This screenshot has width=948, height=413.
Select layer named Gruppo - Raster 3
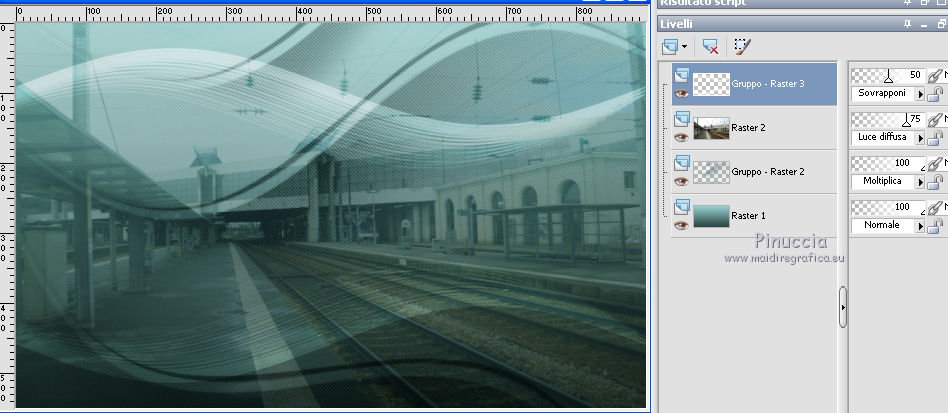click(x=768, y=84)
